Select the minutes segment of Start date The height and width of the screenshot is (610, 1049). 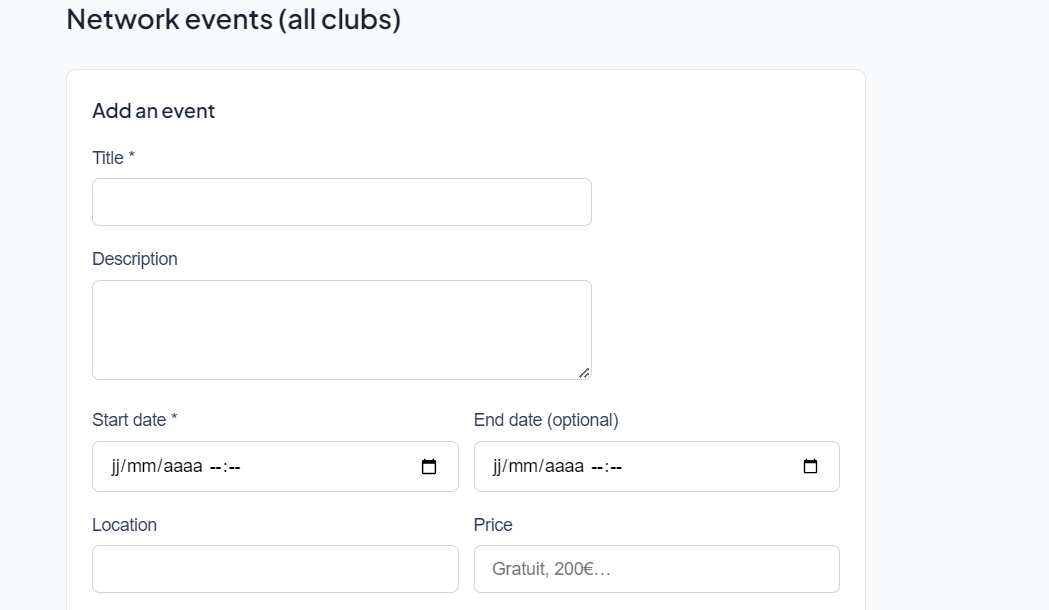(234, 467)
